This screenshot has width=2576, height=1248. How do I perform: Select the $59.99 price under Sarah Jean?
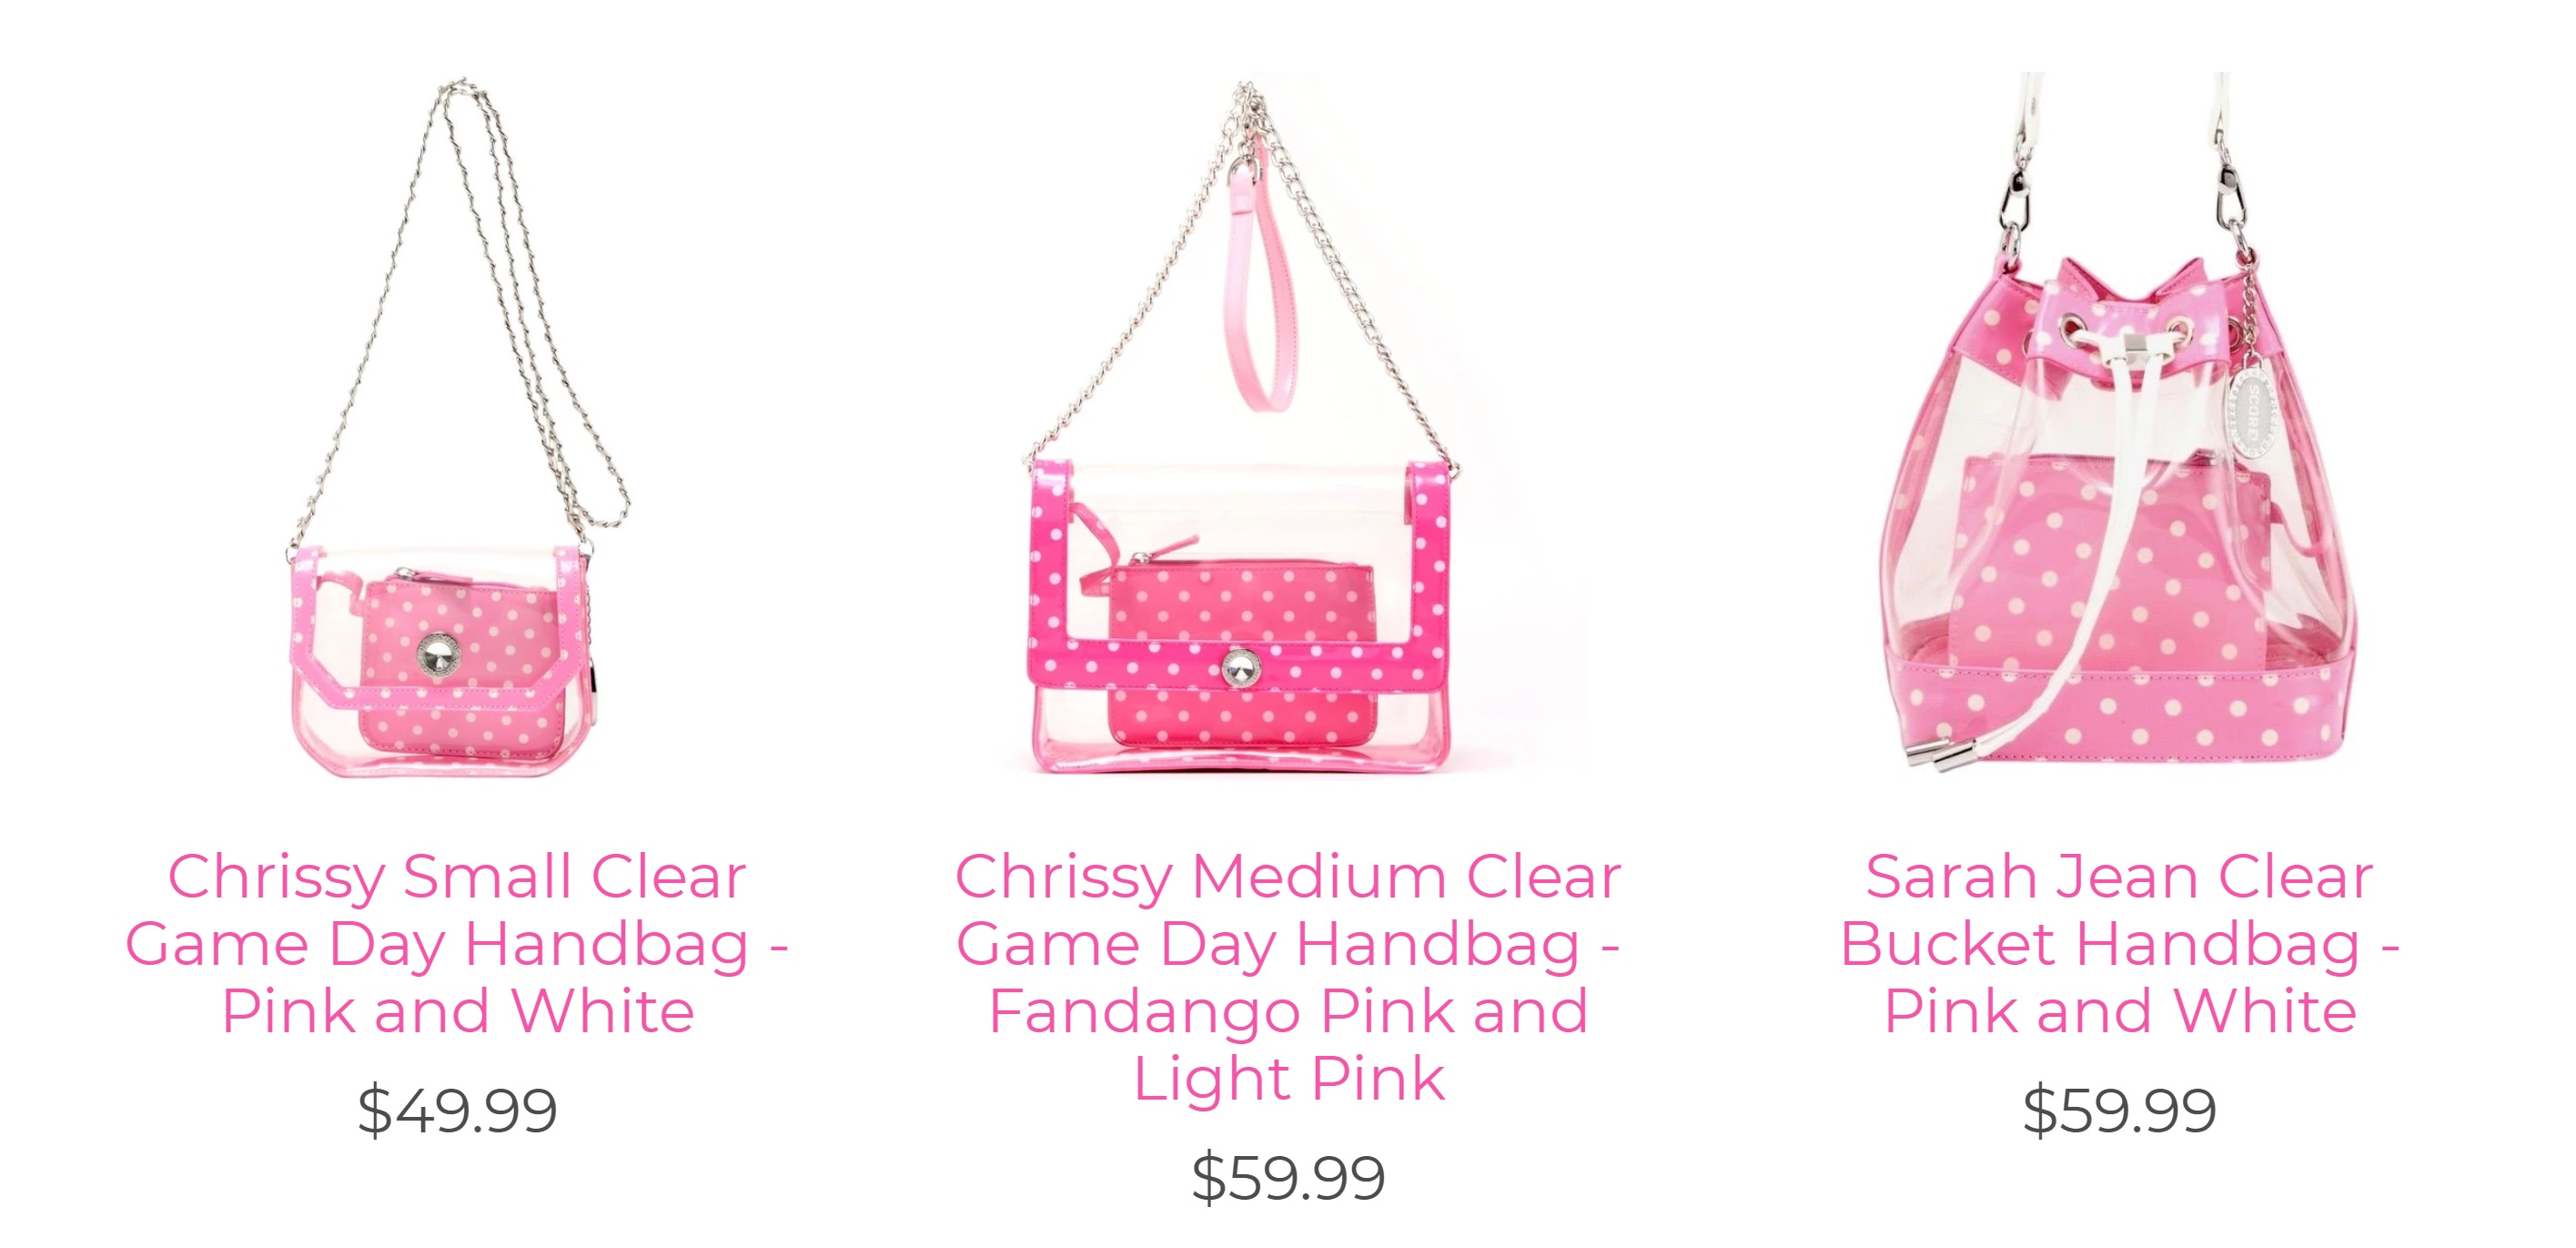tap(2119, 1110)
